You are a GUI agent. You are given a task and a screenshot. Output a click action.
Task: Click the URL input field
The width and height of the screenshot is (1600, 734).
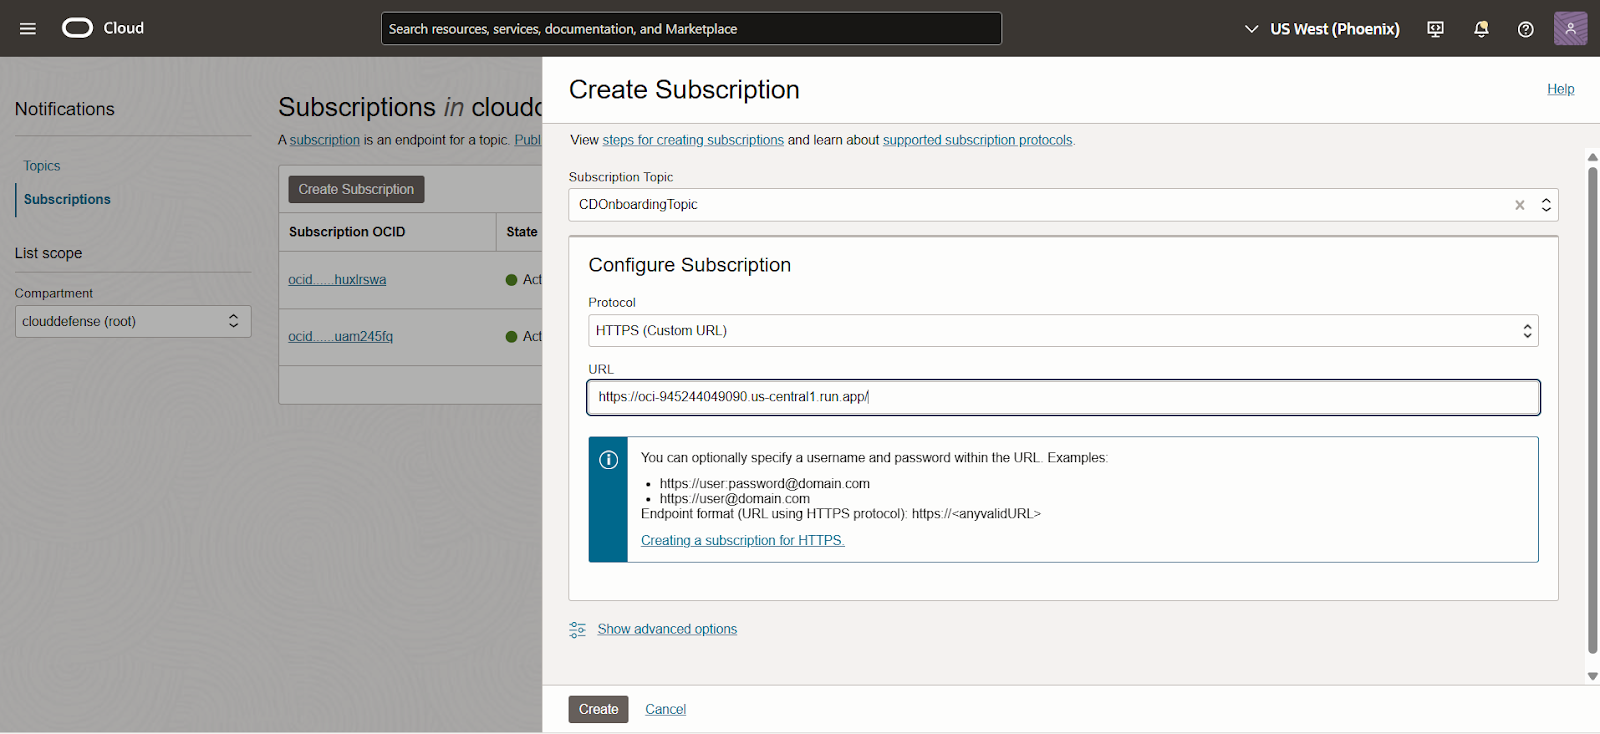tap(1063, 397)
